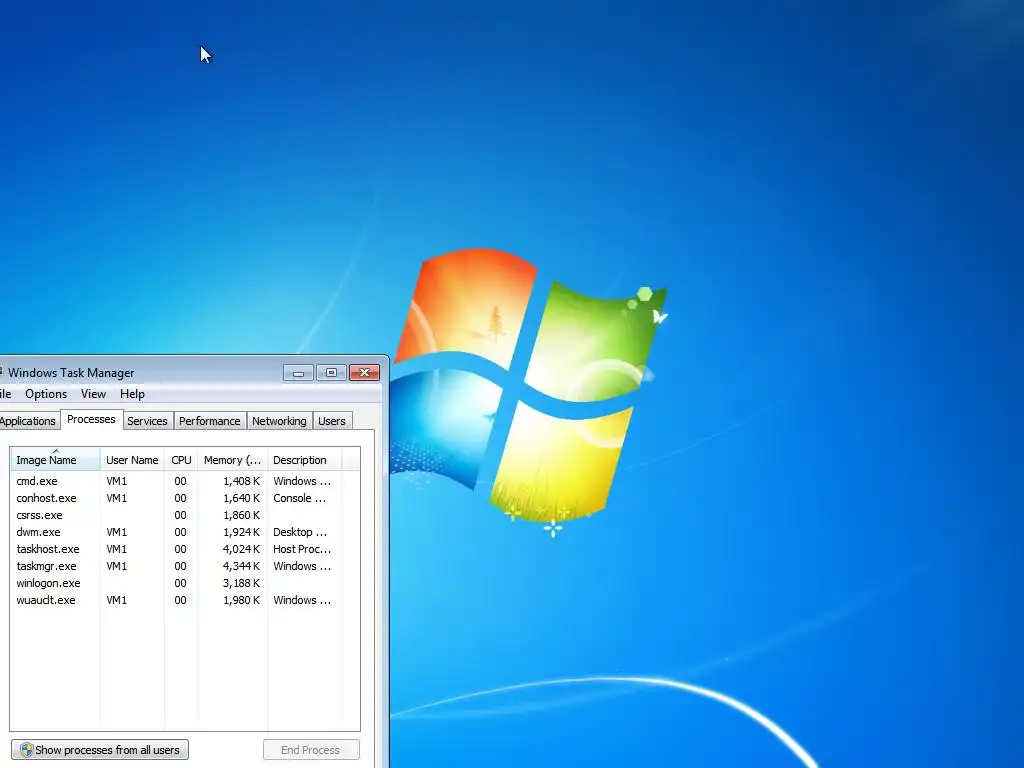
Task: Close the Windows Task Manager window
Action: pos(364,372)
